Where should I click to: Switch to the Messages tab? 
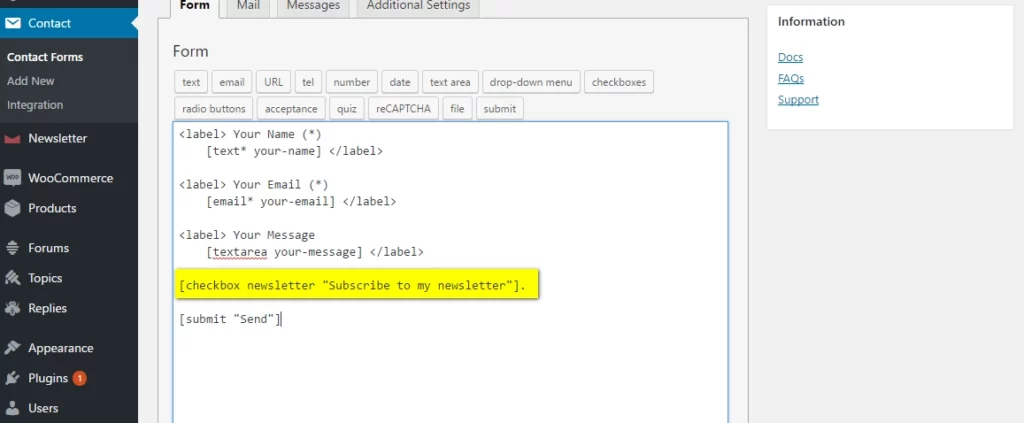click(313, 6)
